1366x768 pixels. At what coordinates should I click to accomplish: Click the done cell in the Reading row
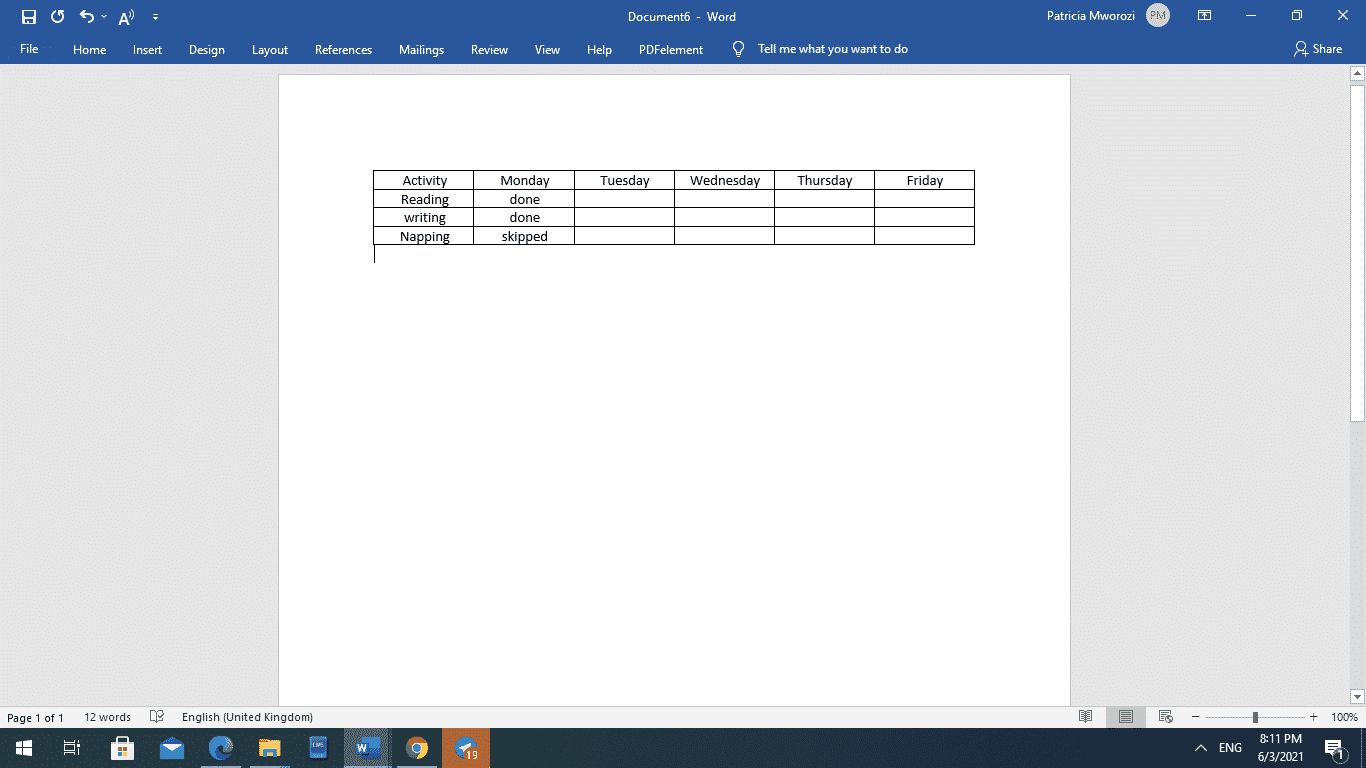pyautogui.click(x=524, y=199)
